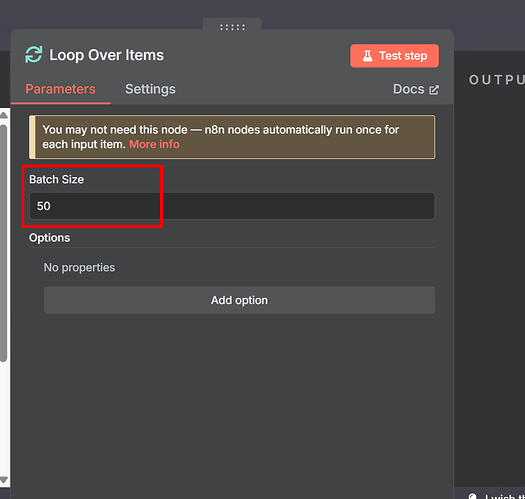
Task: Follow the More info link
Action: point(154,144)
